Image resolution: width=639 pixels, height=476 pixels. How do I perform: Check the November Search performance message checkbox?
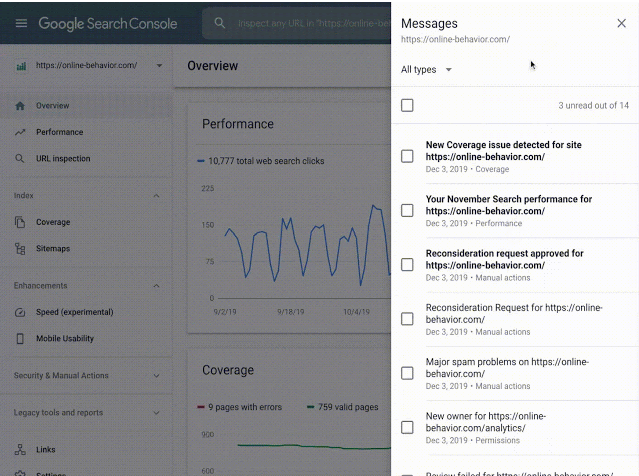point(407,210)
